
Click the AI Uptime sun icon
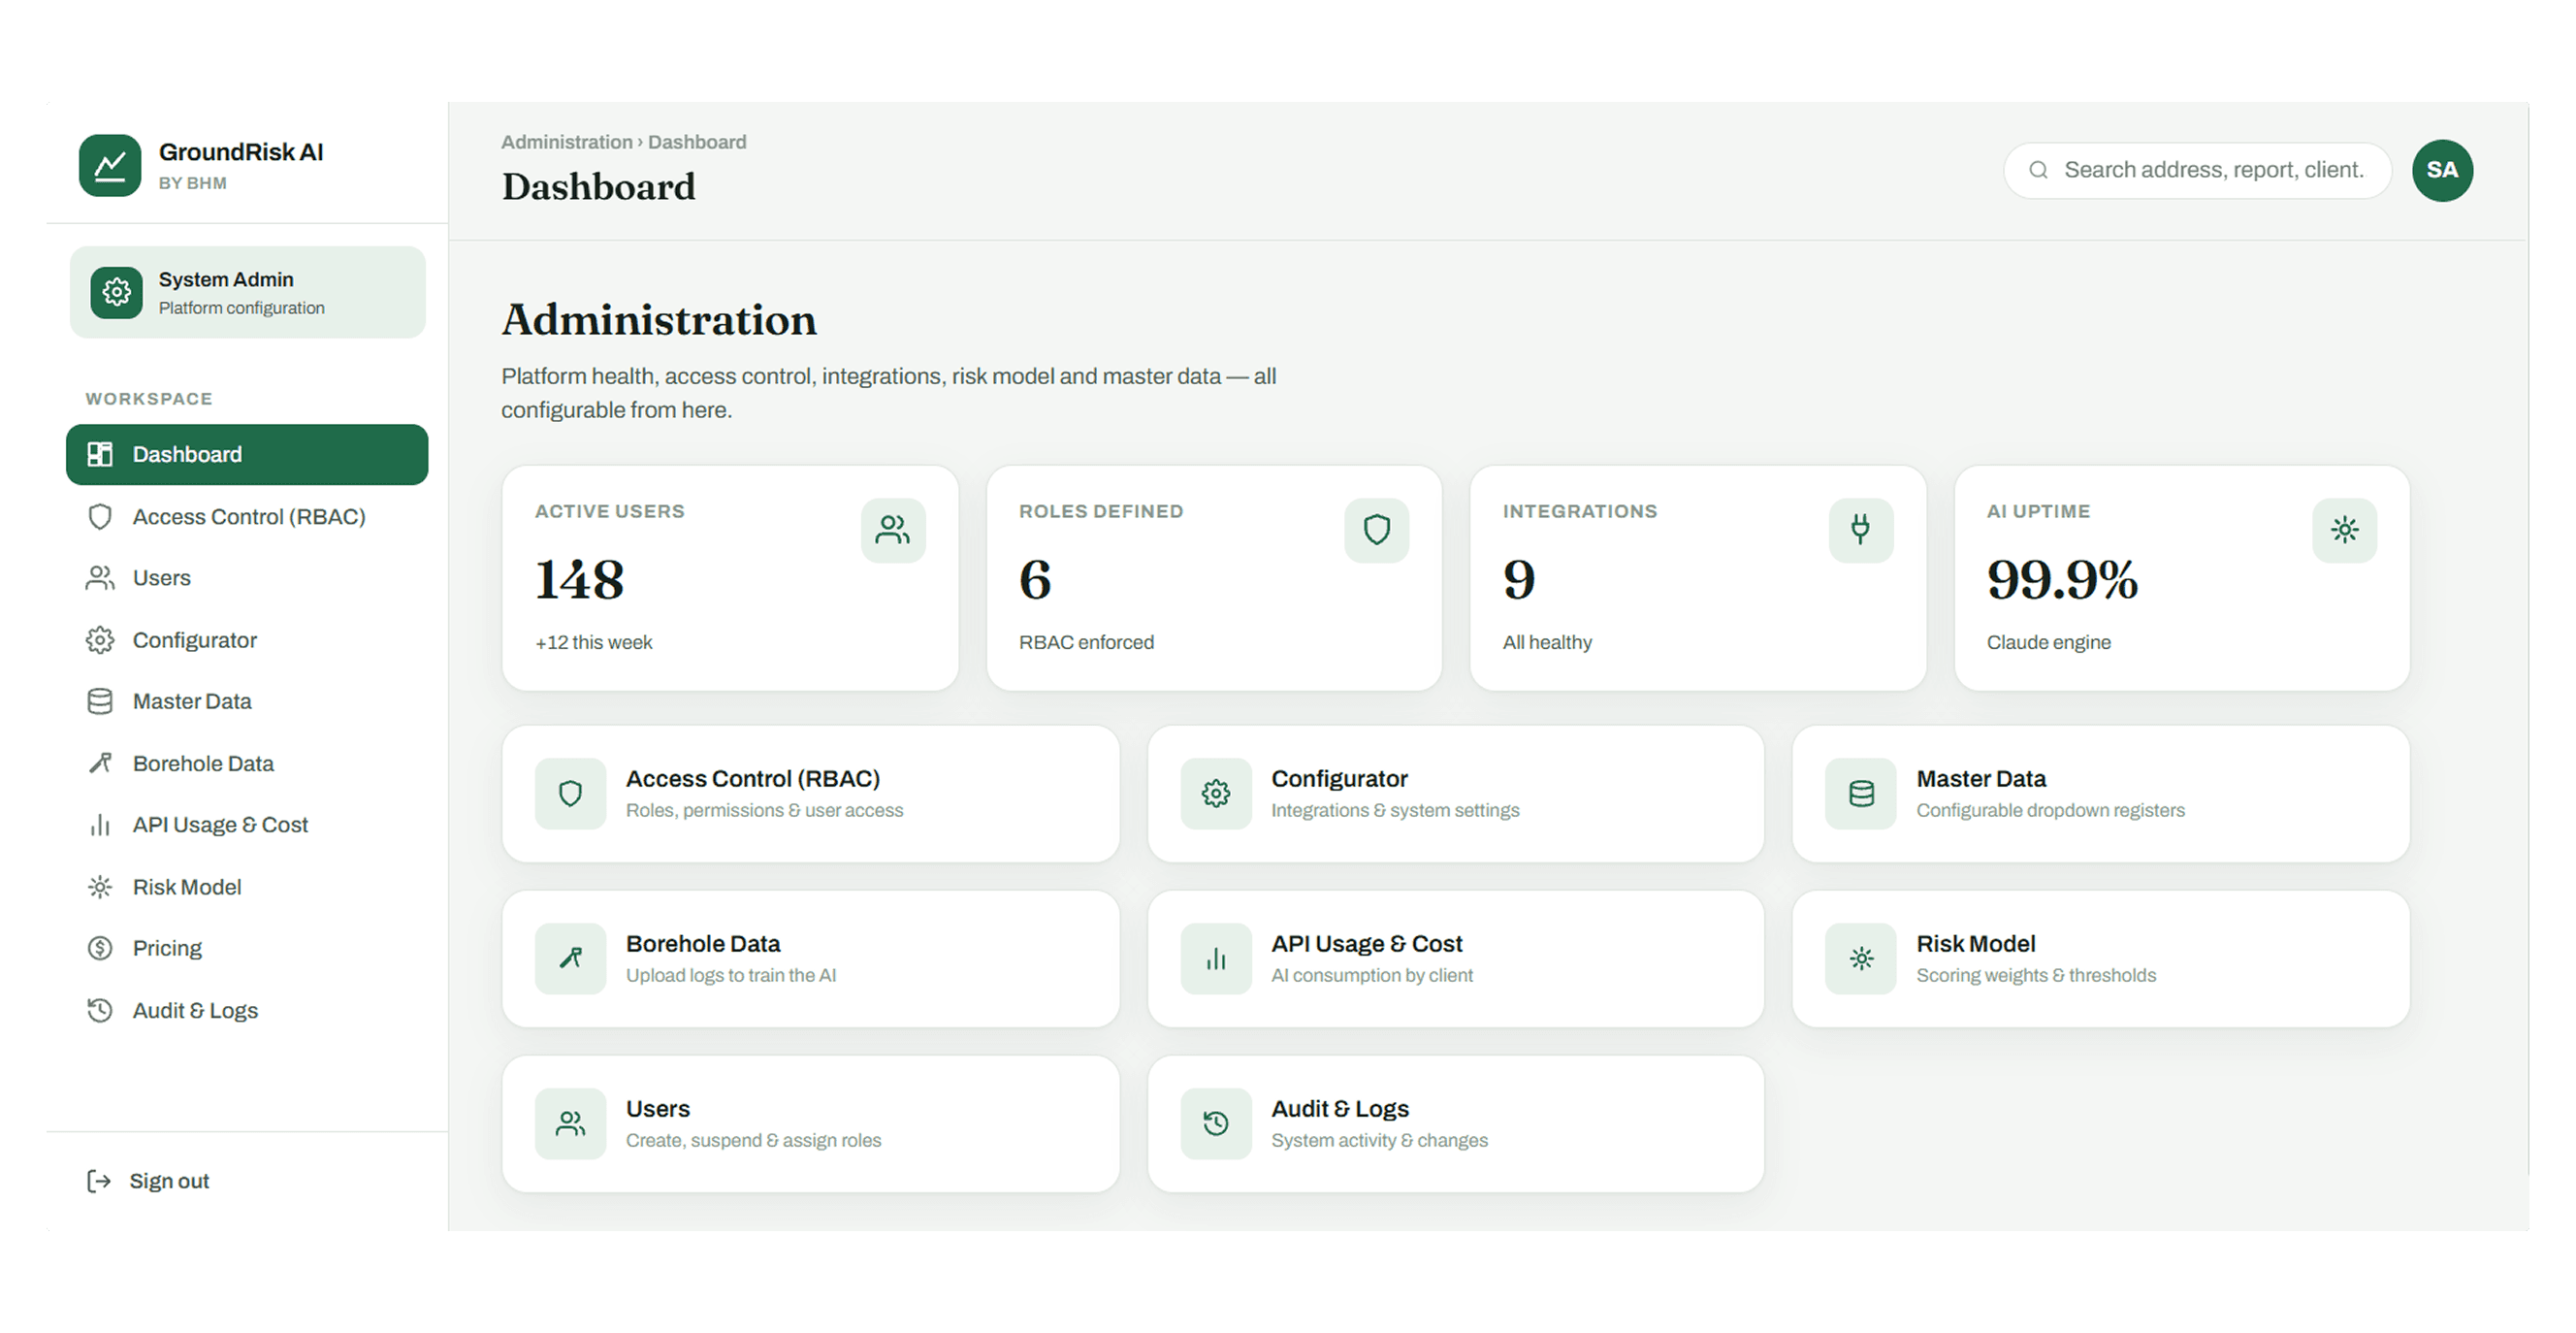point(2345,530)
